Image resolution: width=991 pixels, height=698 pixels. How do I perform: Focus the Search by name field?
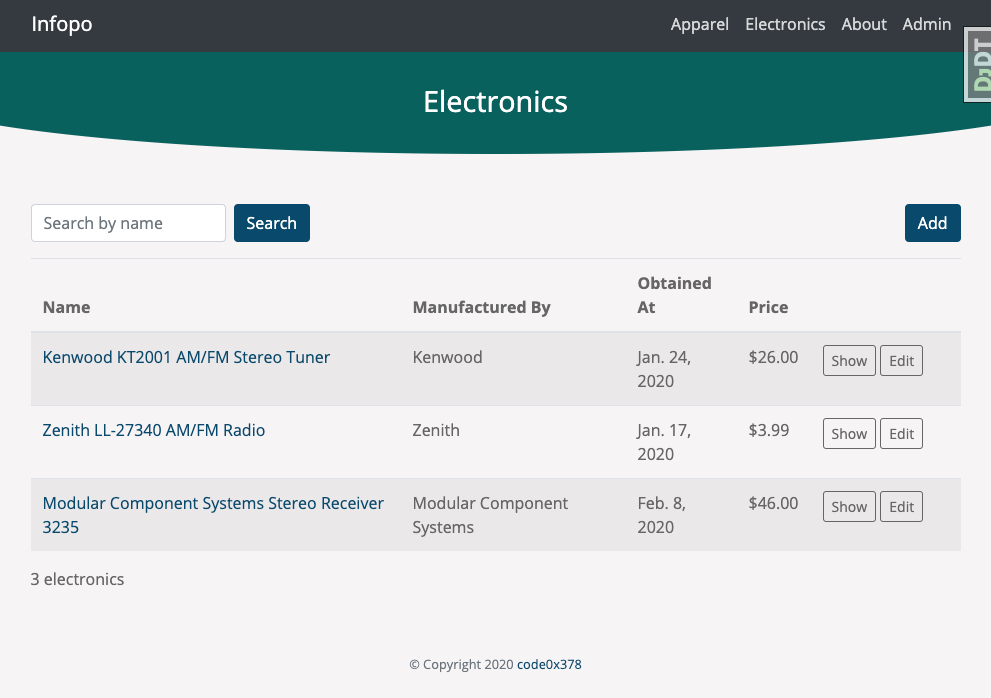coord(128,223)
